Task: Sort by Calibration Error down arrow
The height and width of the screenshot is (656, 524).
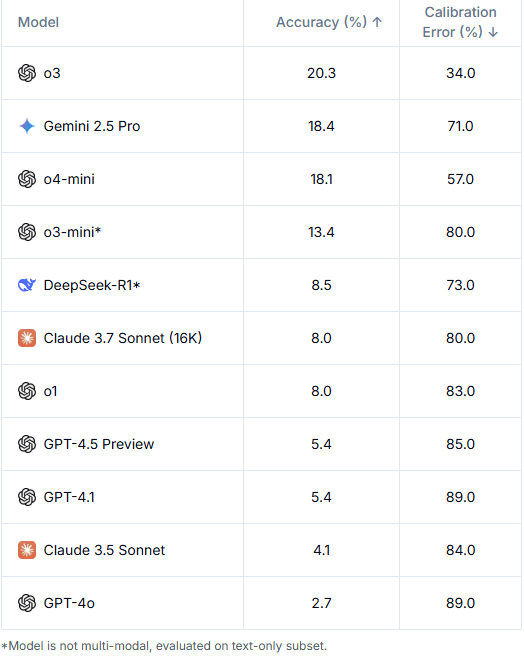Action: pos(493,32)
